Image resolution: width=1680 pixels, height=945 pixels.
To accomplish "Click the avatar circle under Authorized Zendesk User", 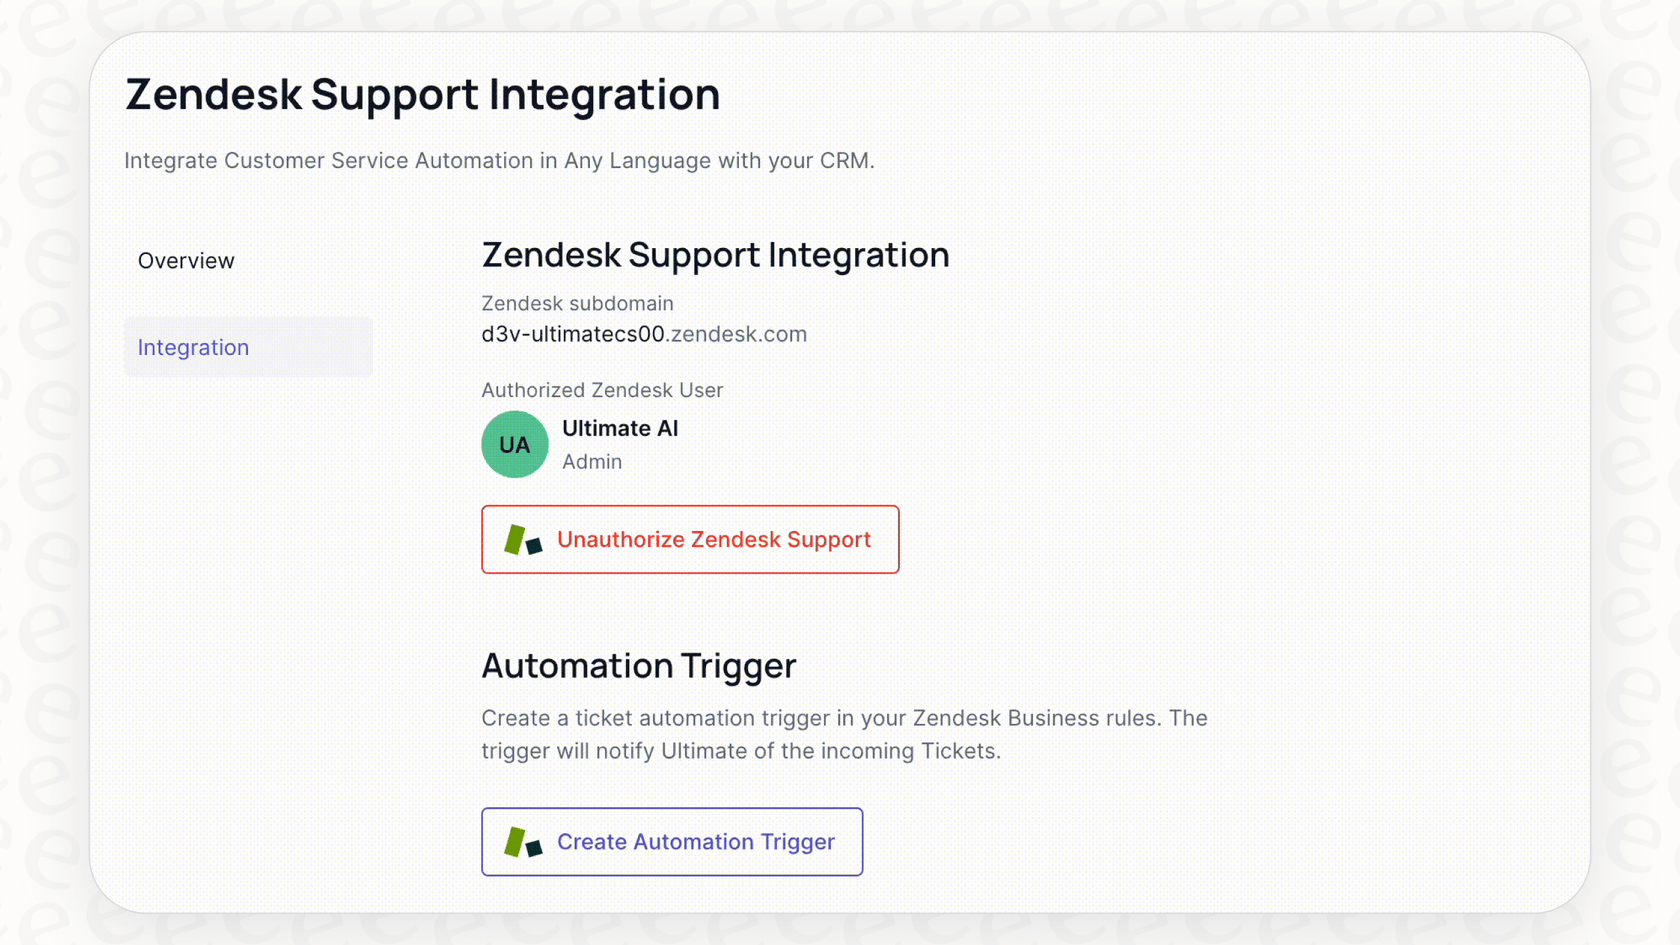I will 514,444.
